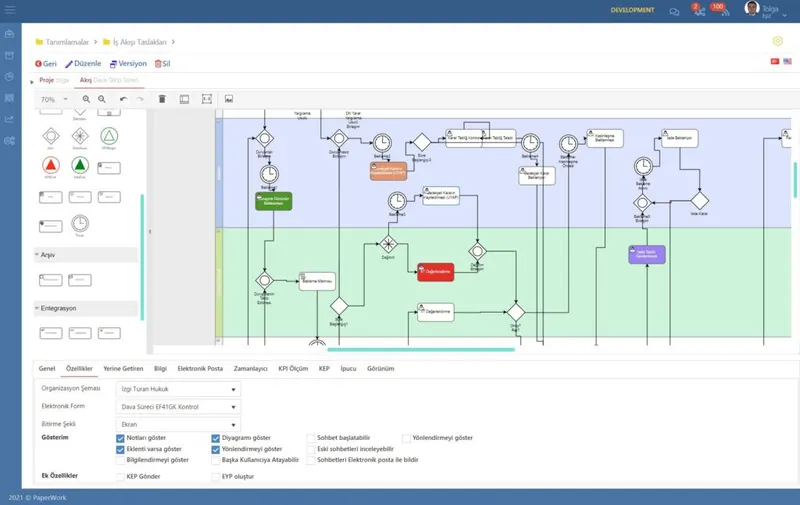Viewport: 800px width, 505px height.
Task: Enable Sohbetleri Elektronik posta ile bildir
Action: [311, 460]
